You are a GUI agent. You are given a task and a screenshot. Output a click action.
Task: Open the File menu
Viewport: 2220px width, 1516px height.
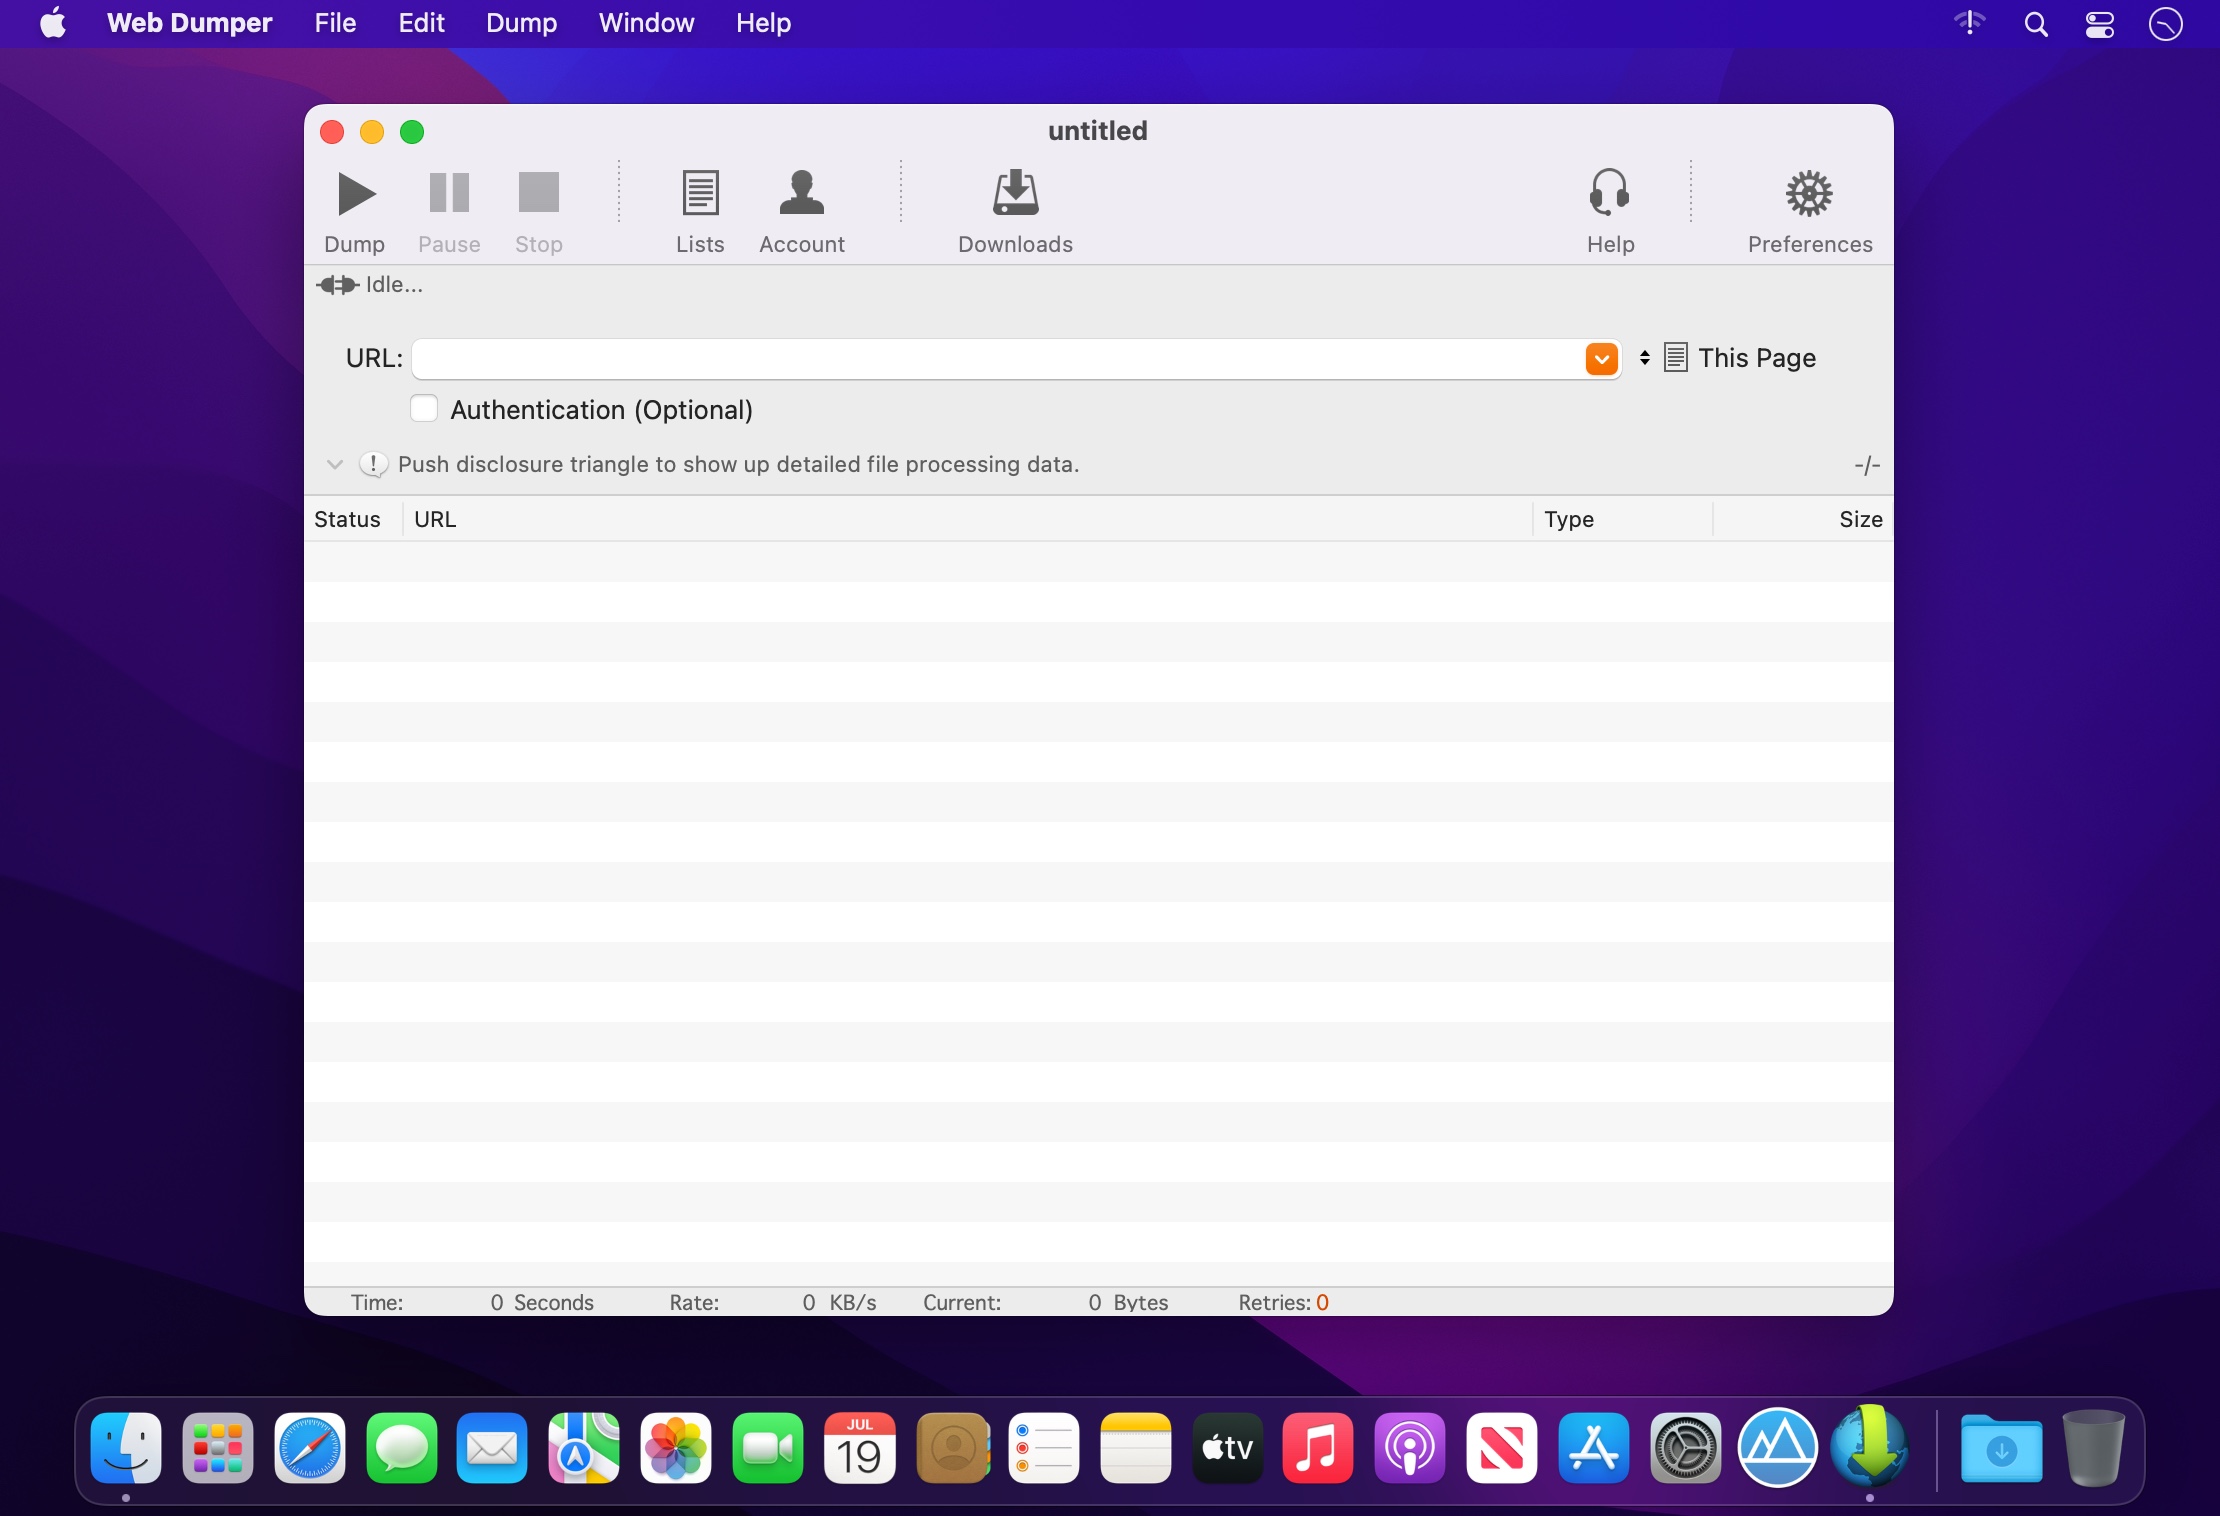click(x=334, y=23)
